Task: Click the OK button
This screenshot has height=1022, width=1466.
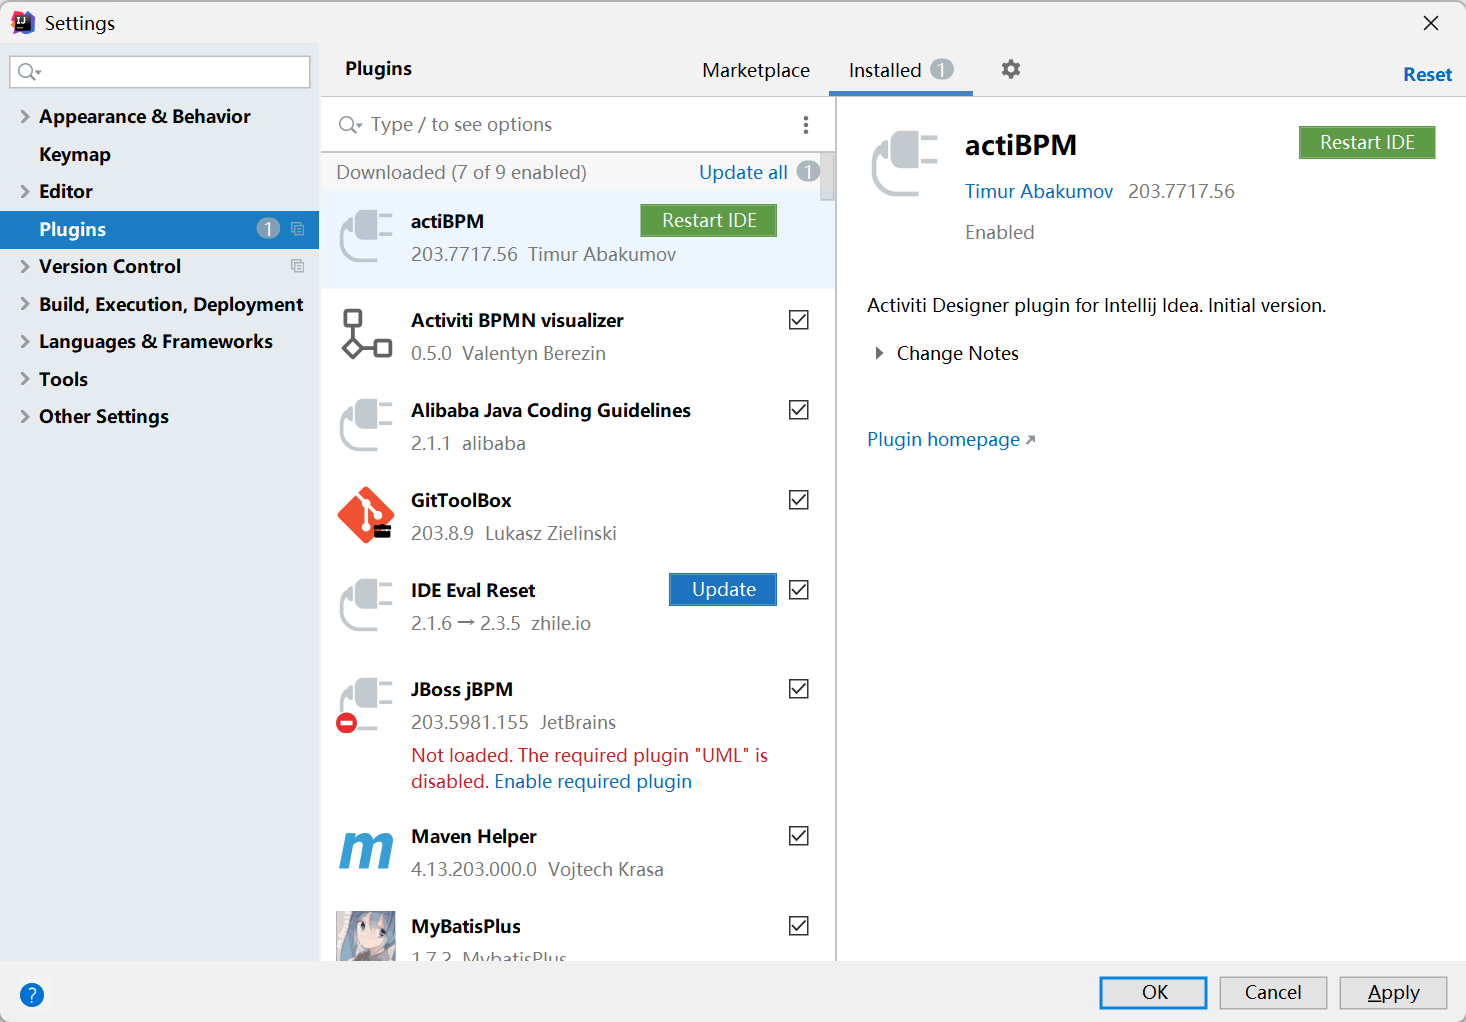Action: click(x=1154, y=992)
